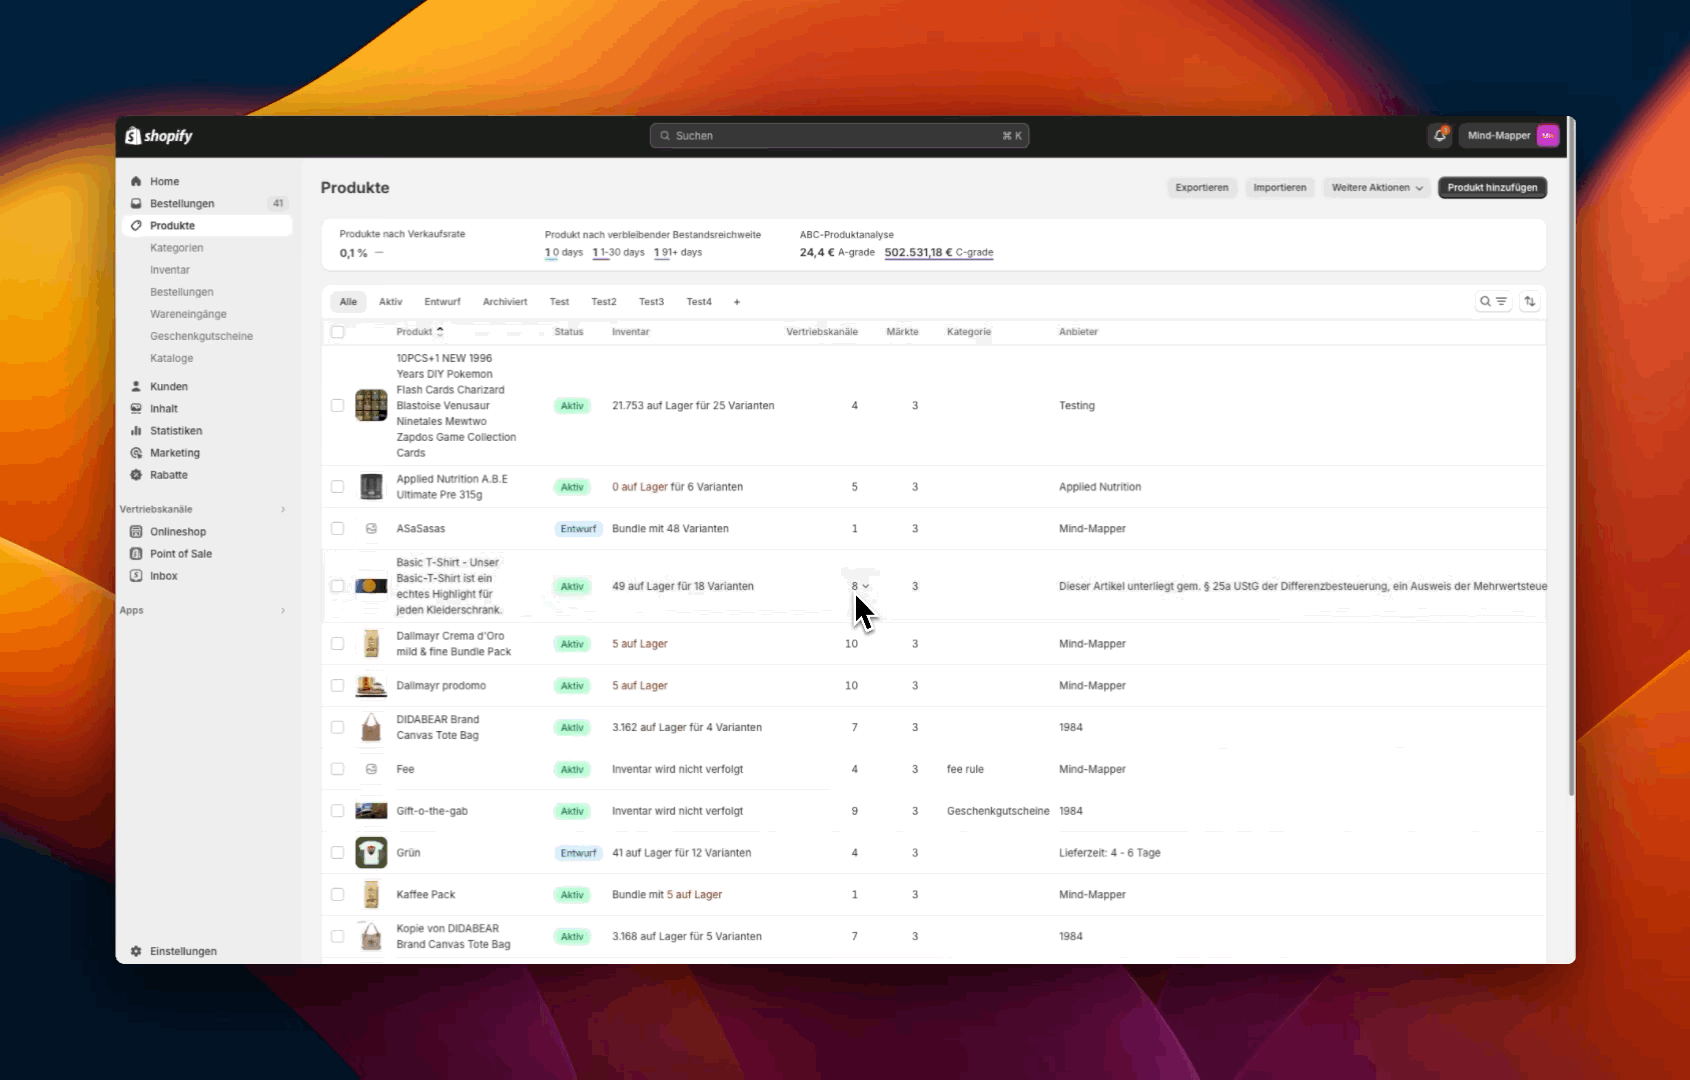Tick the select-all products checkbox
Image resolution: width=1690 pixels, height=1080 pixels.
tap(337, 332)
